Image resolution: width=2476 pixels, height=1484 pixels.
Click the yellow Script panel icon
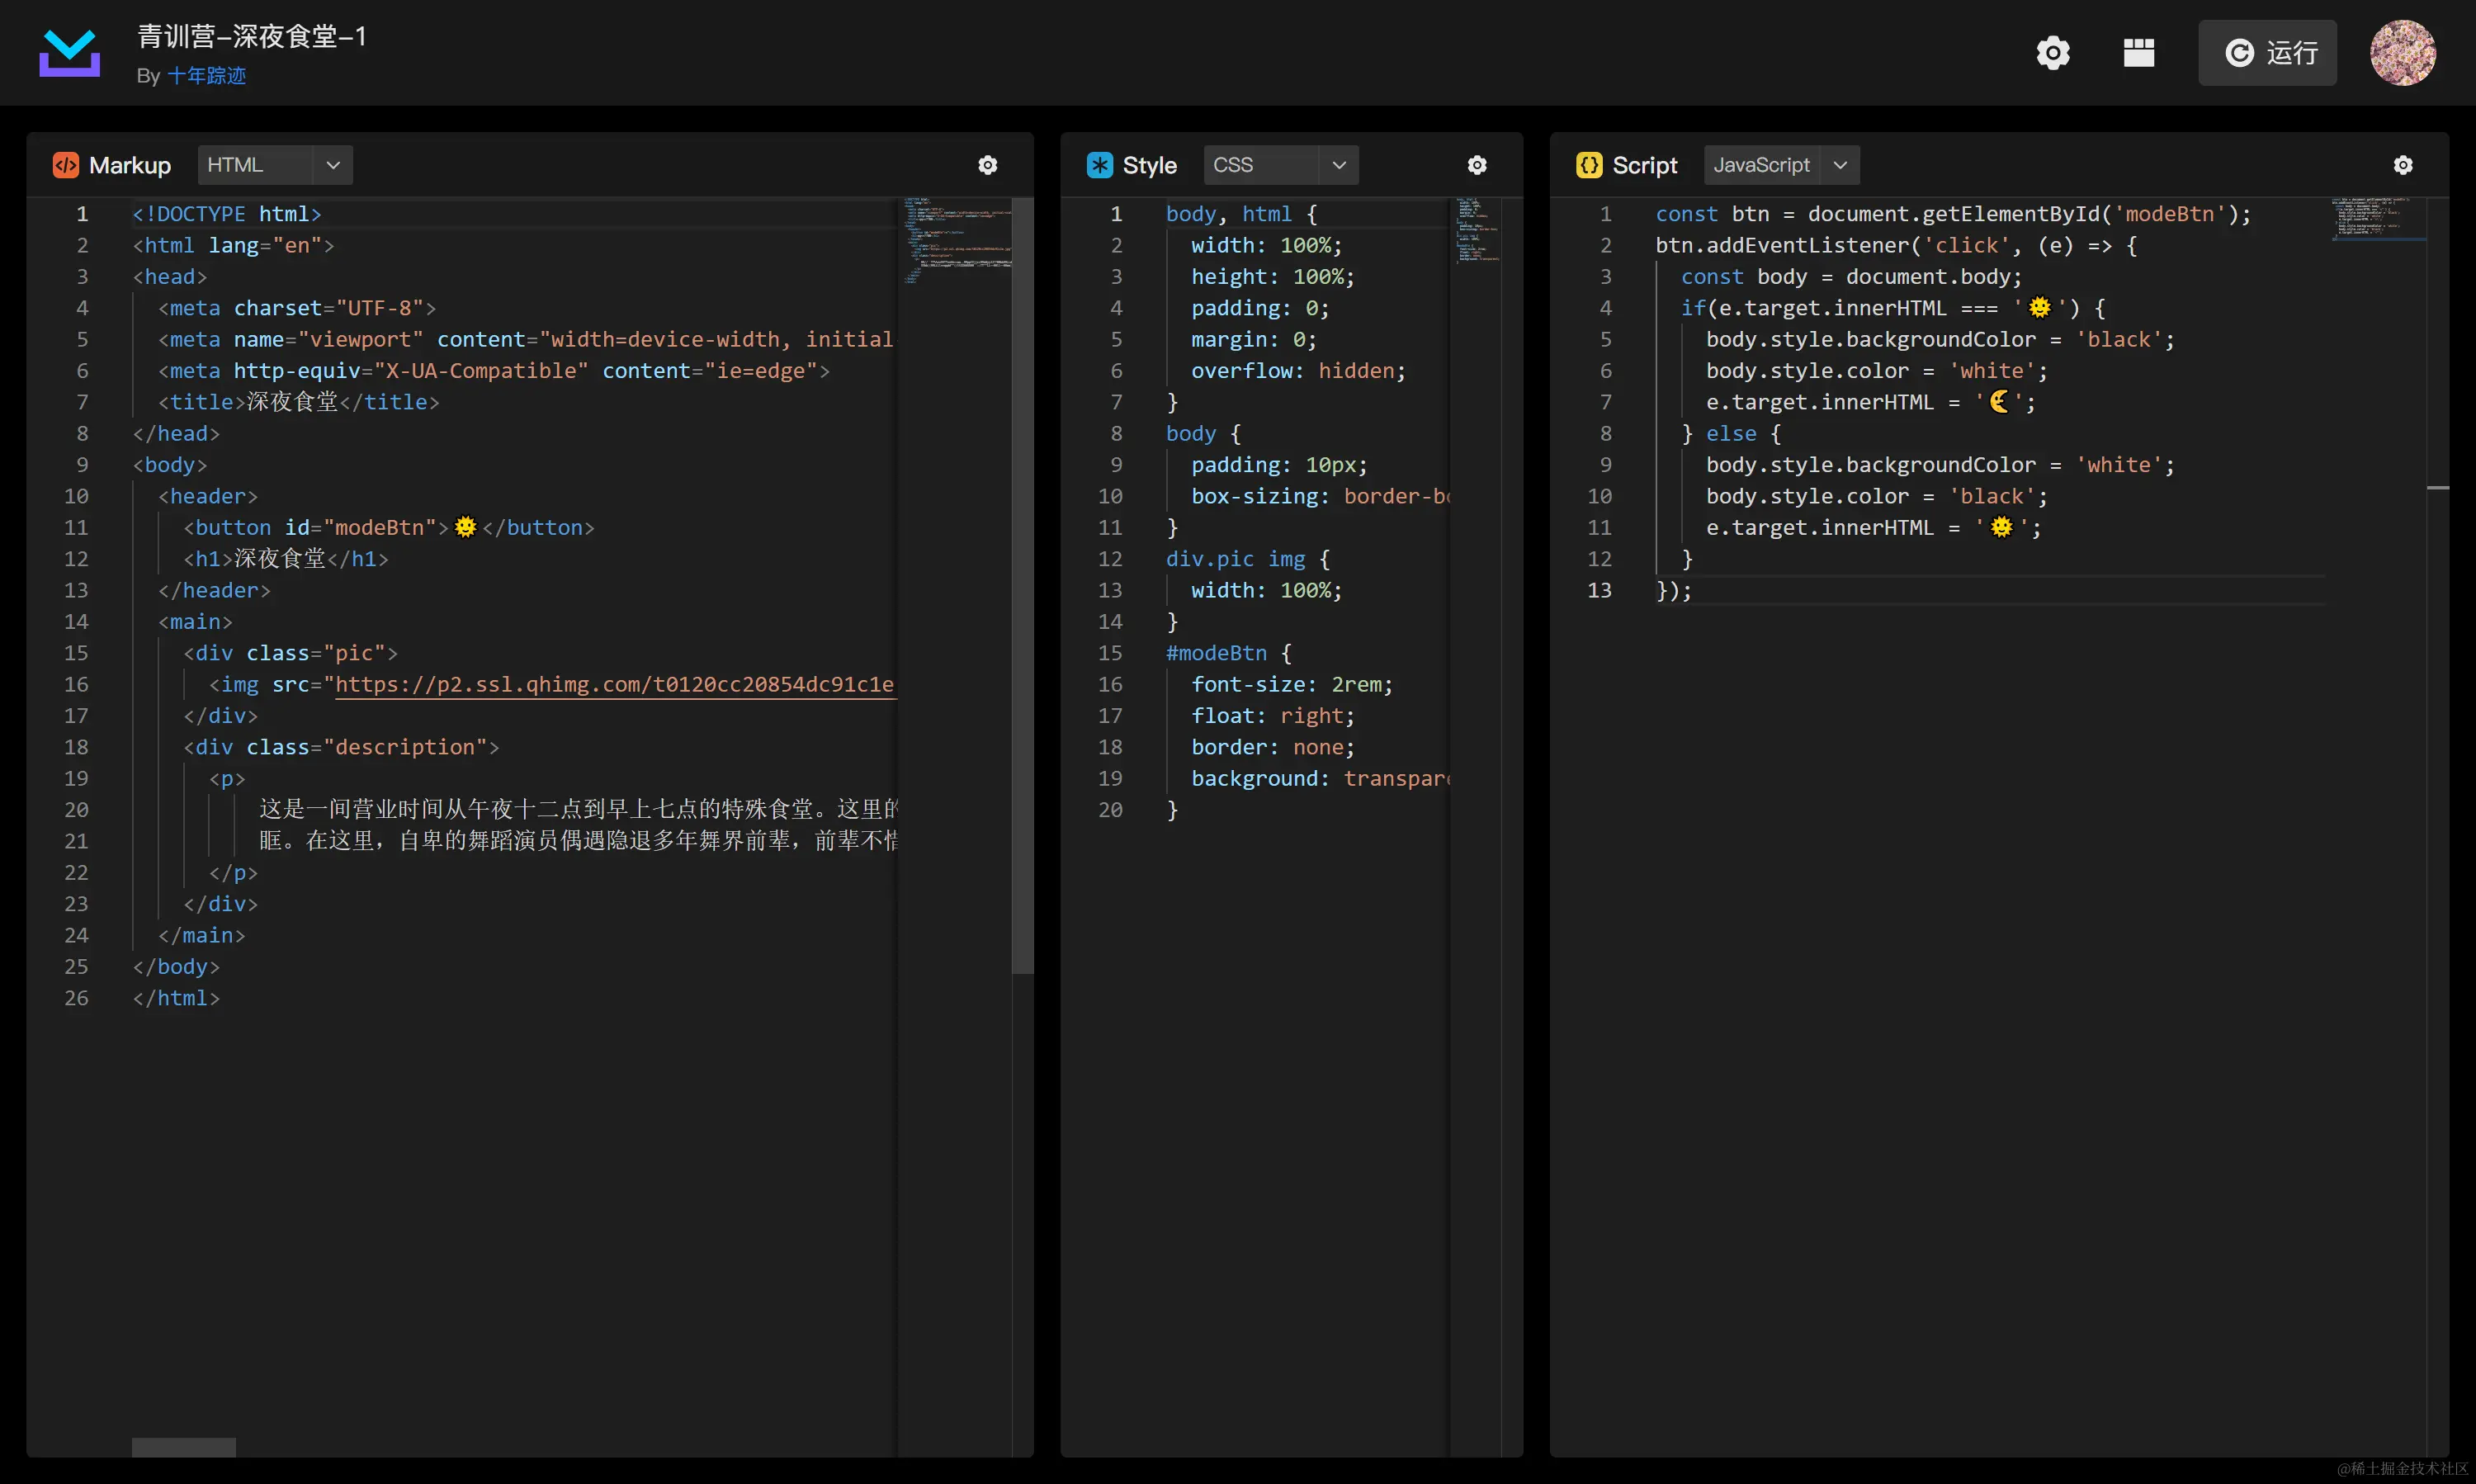click(x=1588, y=165)
